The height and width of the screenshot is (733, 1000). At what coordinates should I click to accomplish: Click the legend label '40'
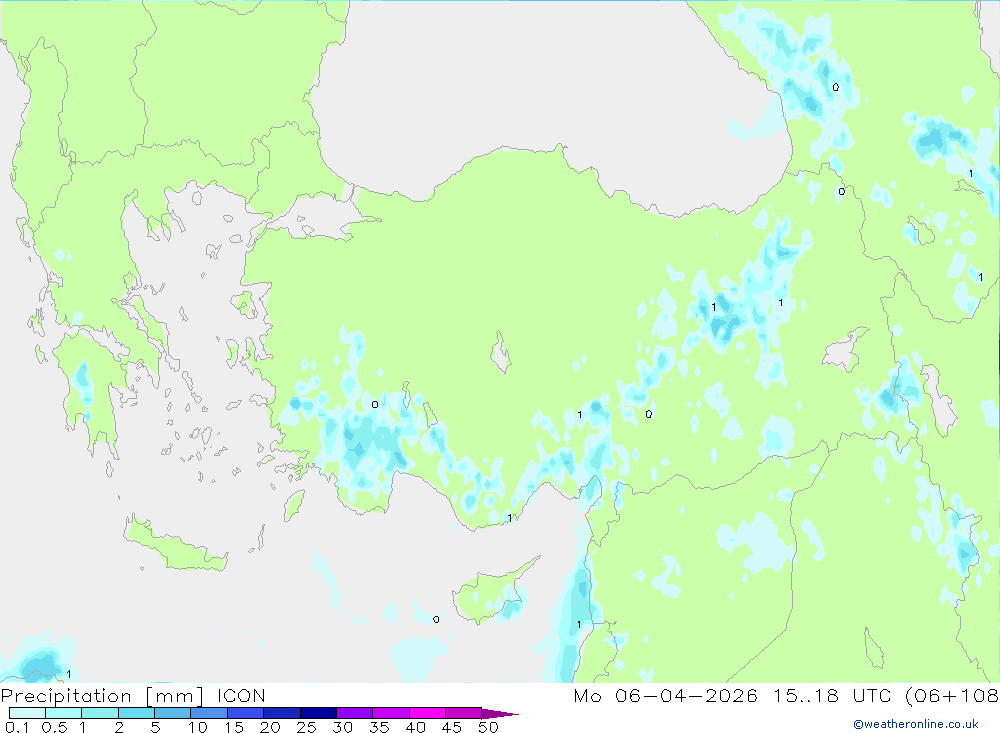pyautogui.click(x=416, y=727)
